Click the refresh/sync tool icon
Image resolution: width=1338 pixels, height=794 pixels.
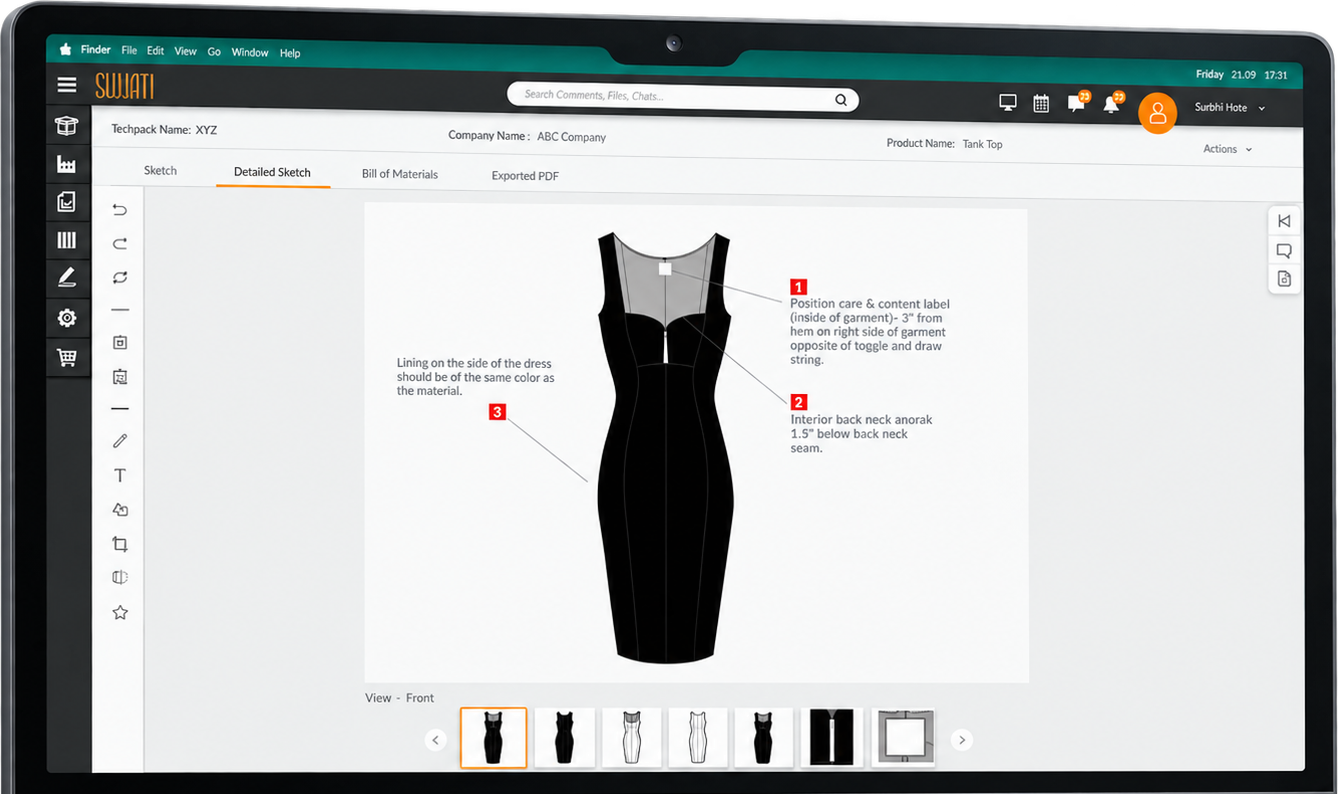[120, 277]
